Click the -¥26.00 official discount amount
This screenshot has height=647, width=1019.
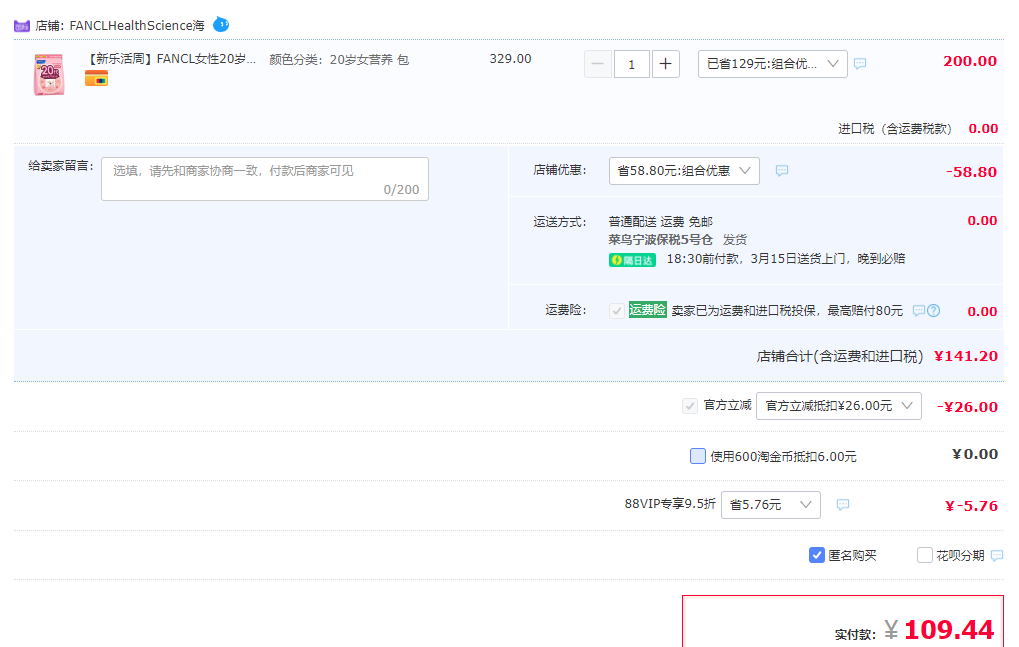[967, 407]
